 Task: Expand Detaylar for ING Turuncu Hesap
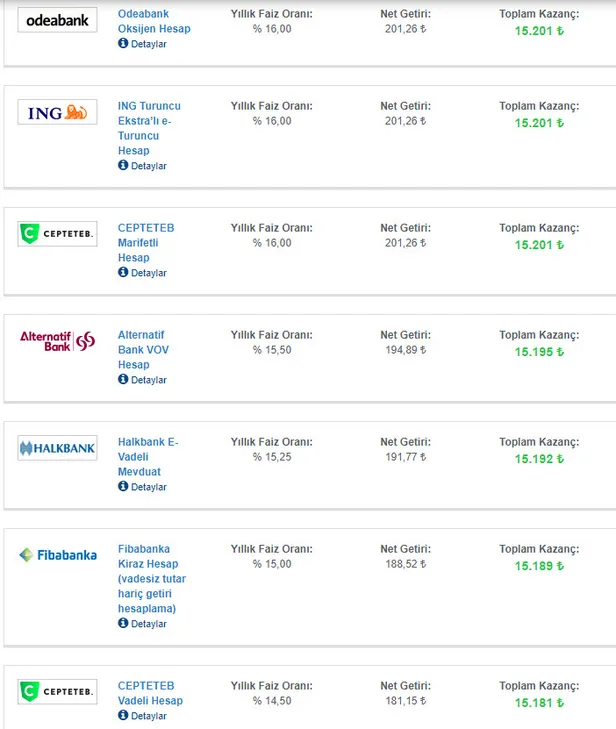click(142, 166)
